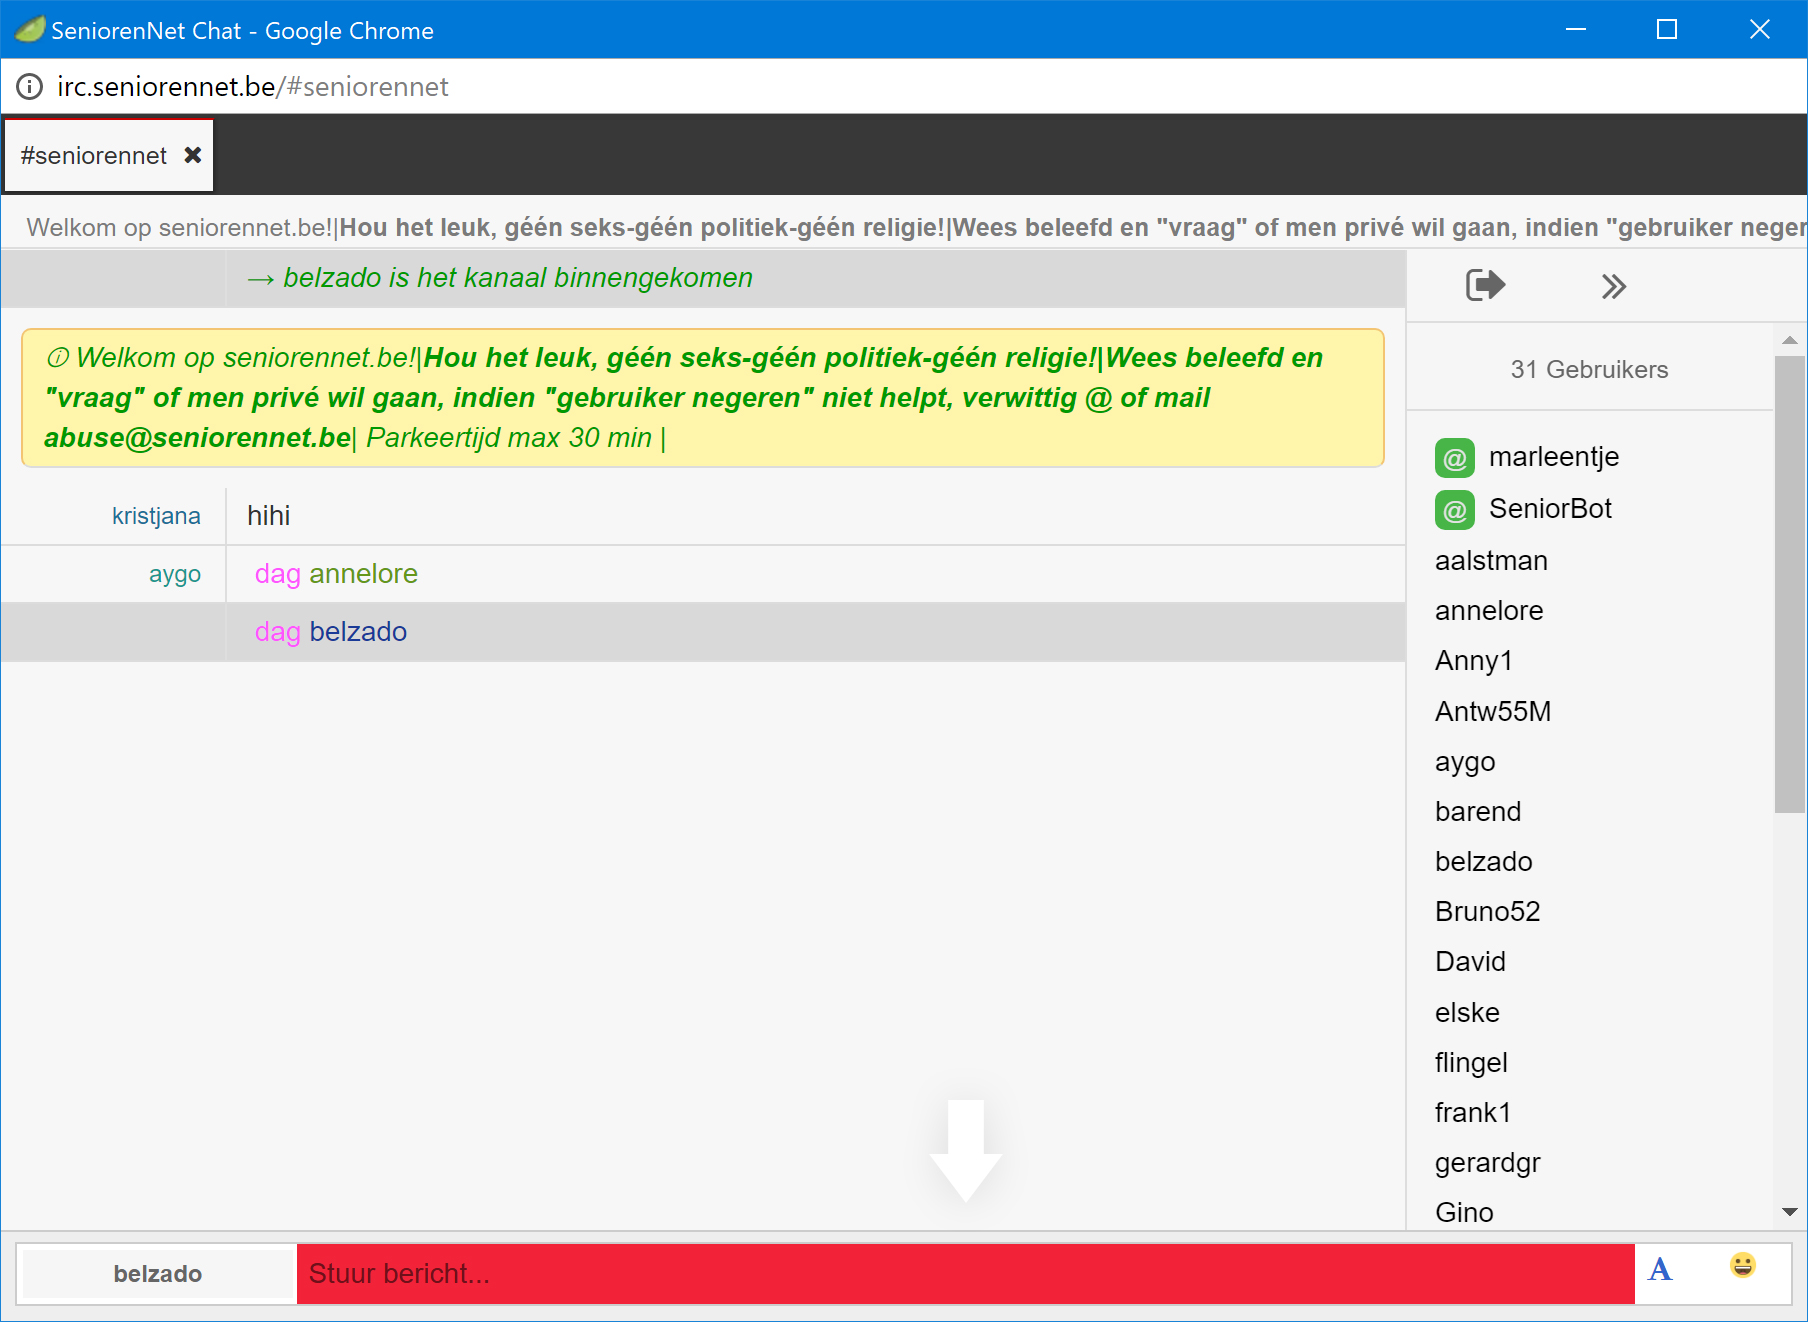Screen dimensions: 1808x1322
Task: Jump to latest messages with down arrow
Action: click(x=966, y=1150)
